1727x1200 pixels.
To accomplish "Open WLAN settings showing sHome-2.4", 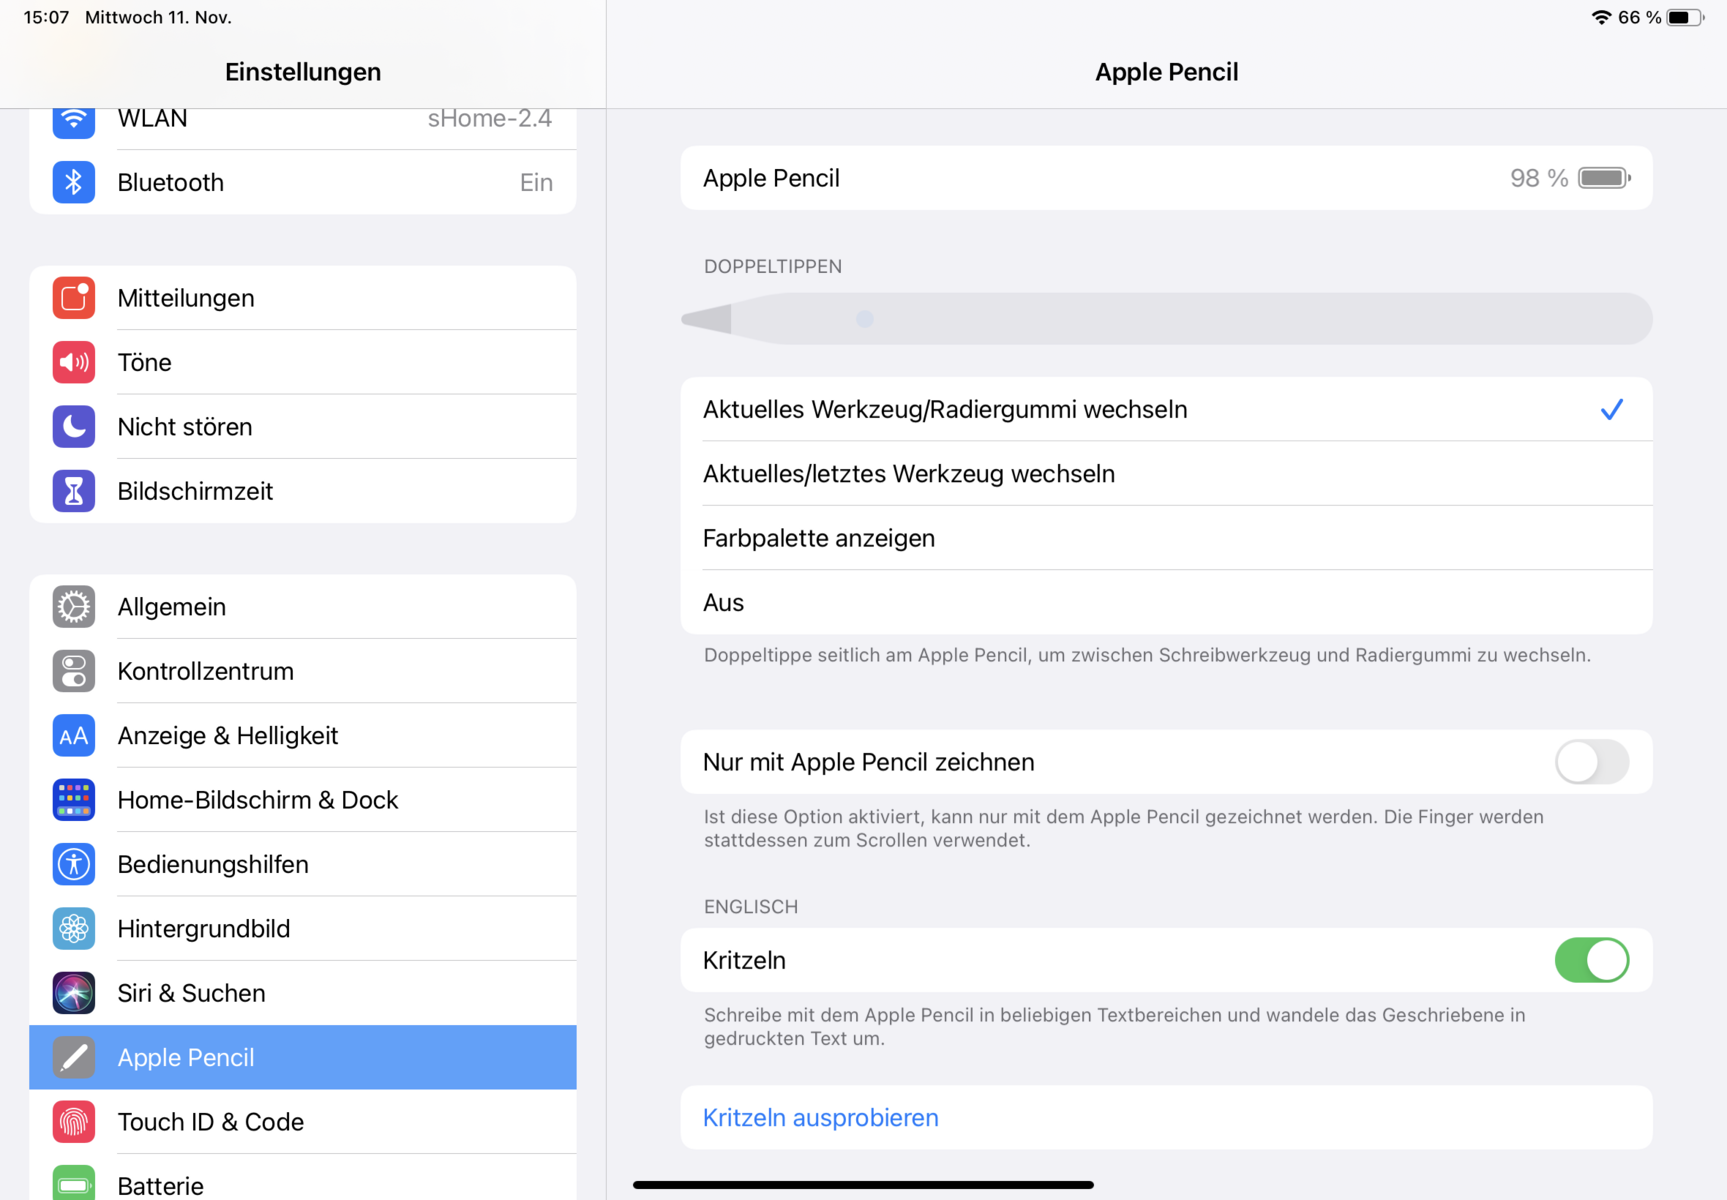I will (x=303, y=128).
